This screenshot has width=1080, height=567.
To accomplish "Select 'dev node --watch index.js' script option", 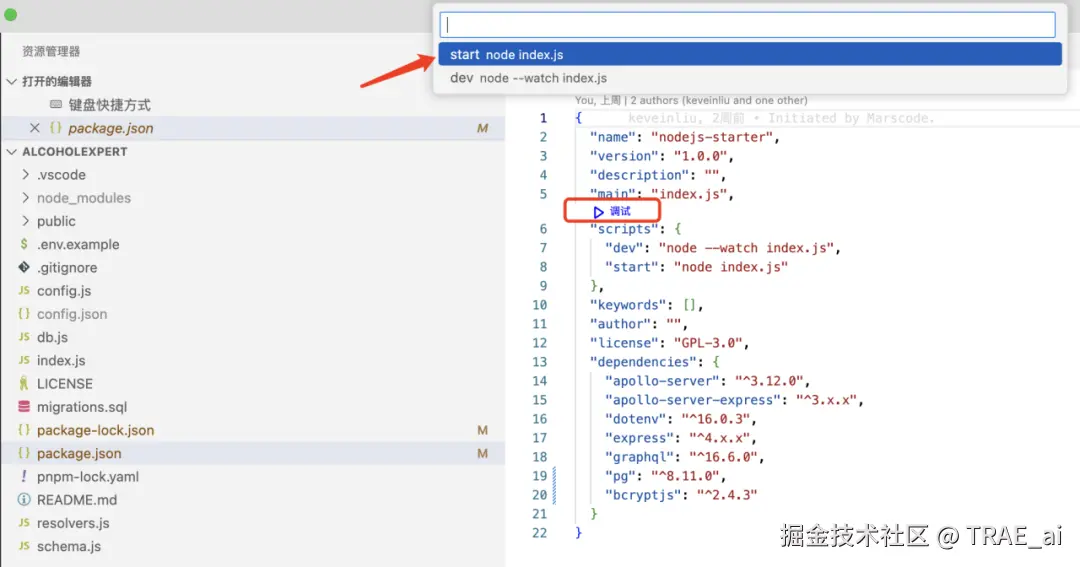I will pos(749,78).
